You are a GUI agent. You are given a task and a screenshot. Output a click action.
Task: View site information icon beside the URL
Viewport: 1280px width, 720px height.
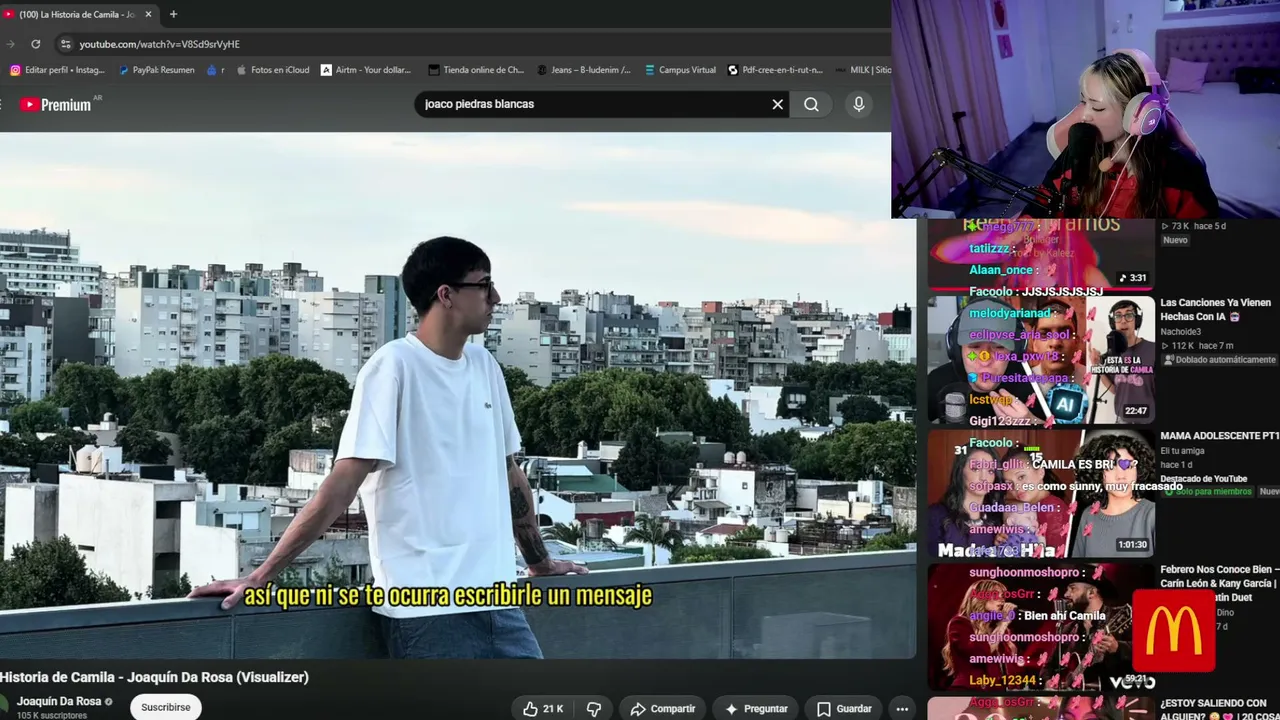point(65,44)
